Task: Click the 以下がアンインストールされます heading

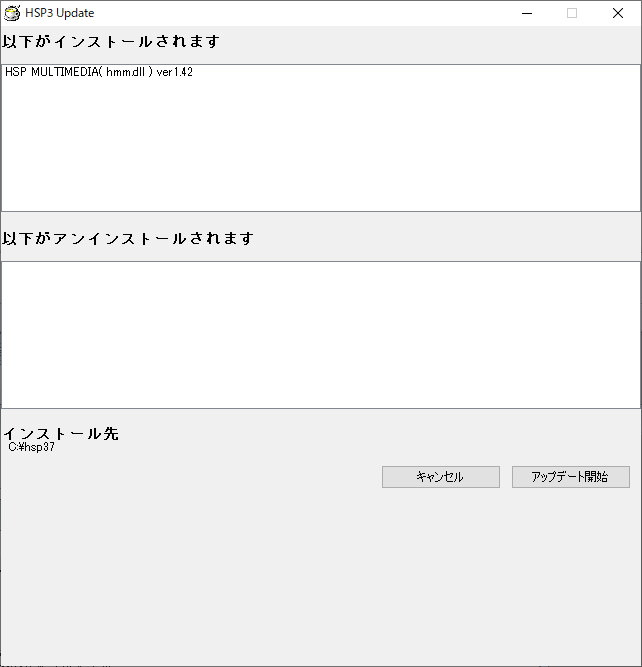Action: 128,238
